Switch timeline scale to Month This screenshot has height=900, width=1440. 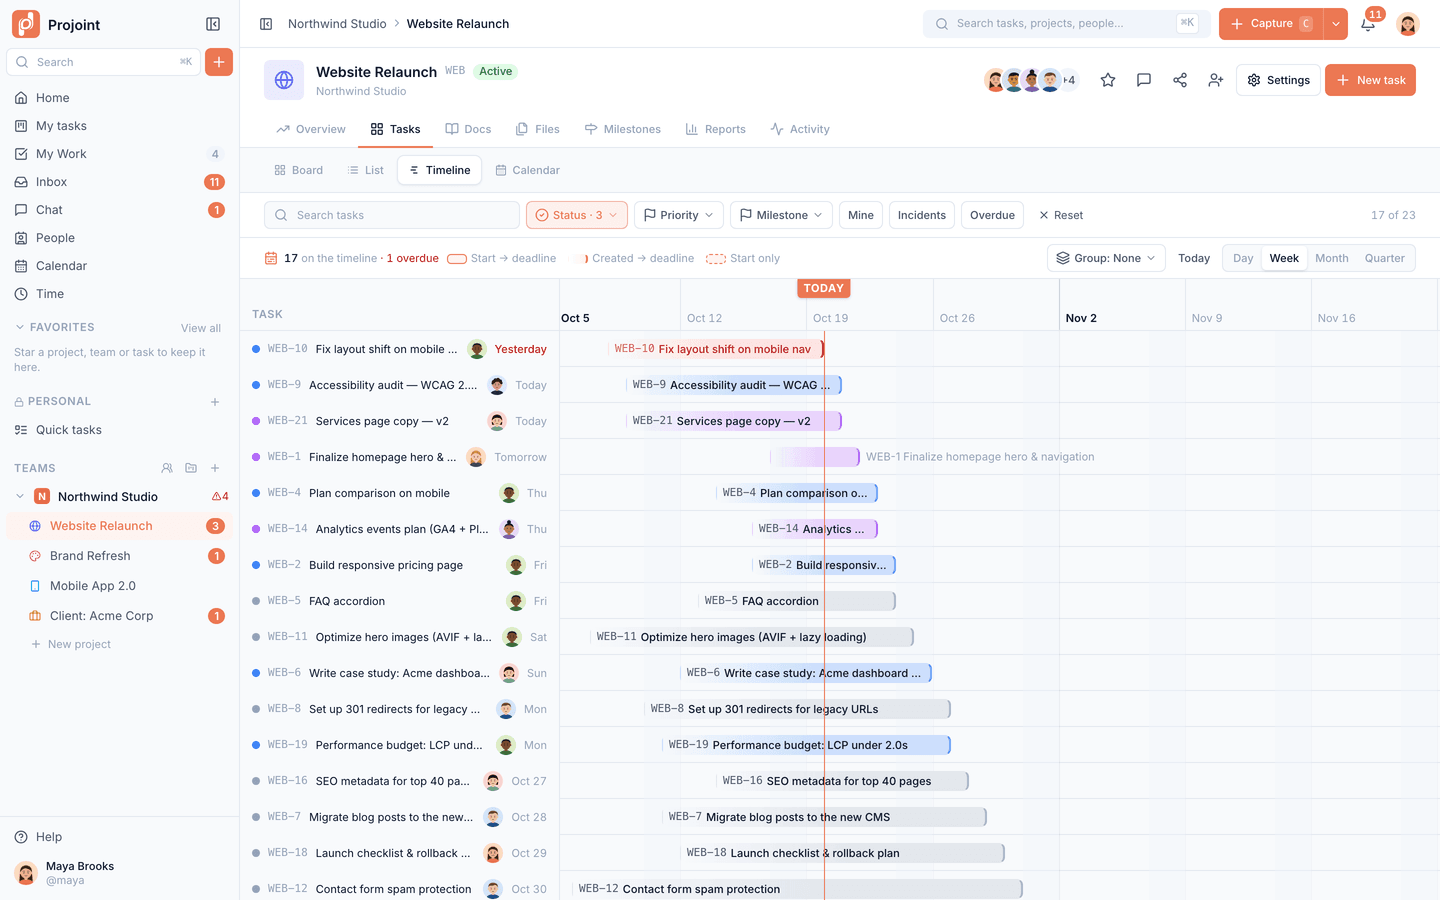pyautogui.click(x=1332, y=258)
